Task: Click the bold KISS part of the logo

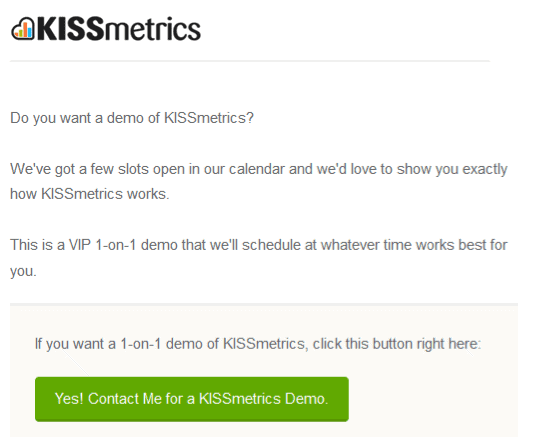Action: pyautogui.click(x=70, y=29)
